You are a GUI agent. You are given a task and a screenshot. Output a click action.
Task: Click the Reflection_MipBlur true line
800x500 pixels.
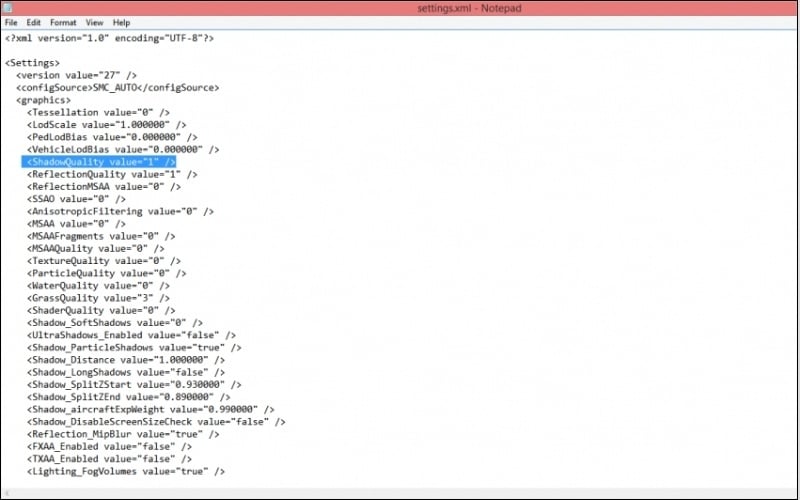[x=123, y=434]
